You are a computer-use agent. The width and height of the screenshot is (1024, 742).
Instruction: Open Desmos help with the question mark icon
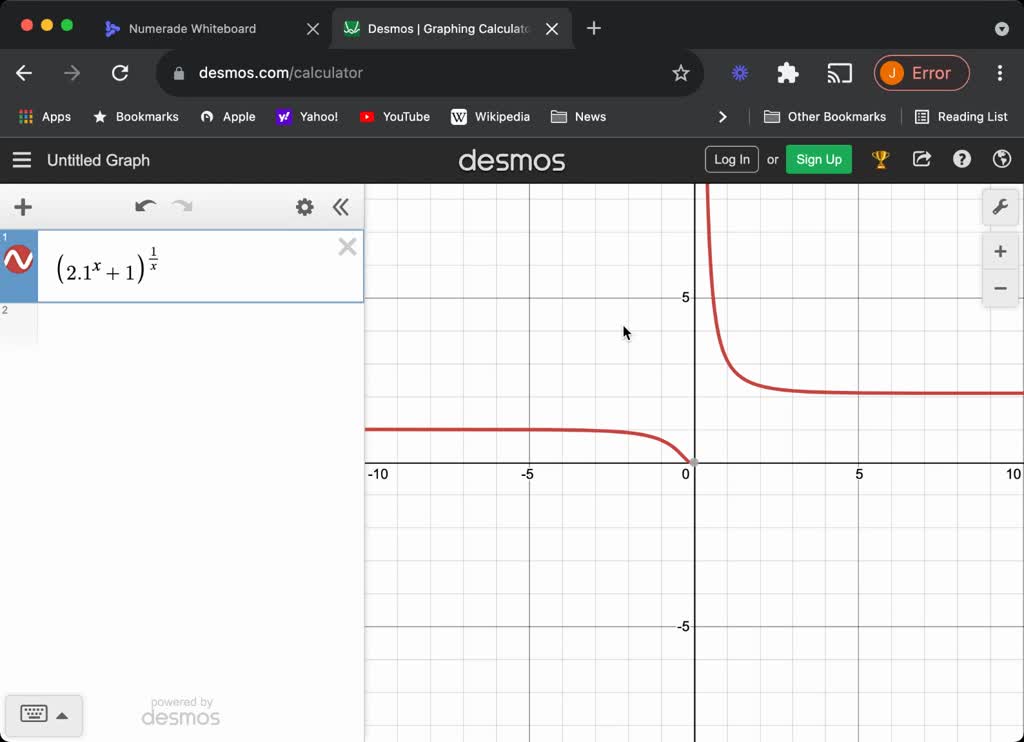[x=961, y=159]
